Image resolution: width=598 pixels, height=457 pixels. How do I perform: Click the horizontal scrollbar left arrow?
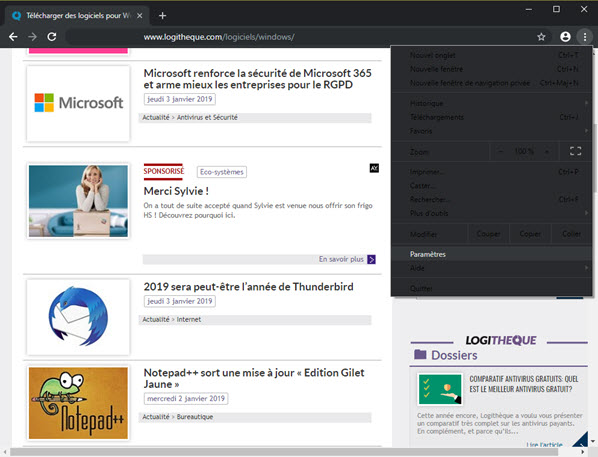(5, 452)
